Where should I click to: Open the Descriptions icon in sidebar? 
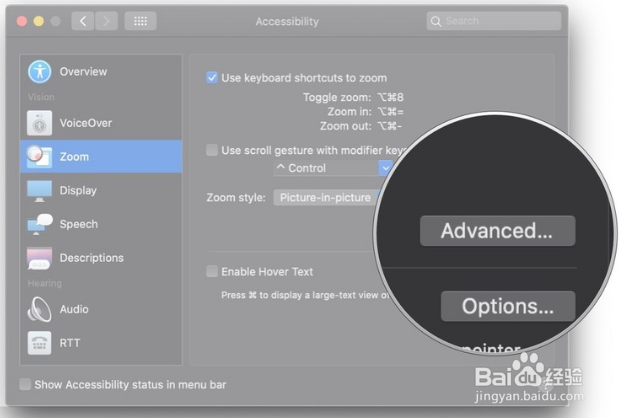[39, 258]
